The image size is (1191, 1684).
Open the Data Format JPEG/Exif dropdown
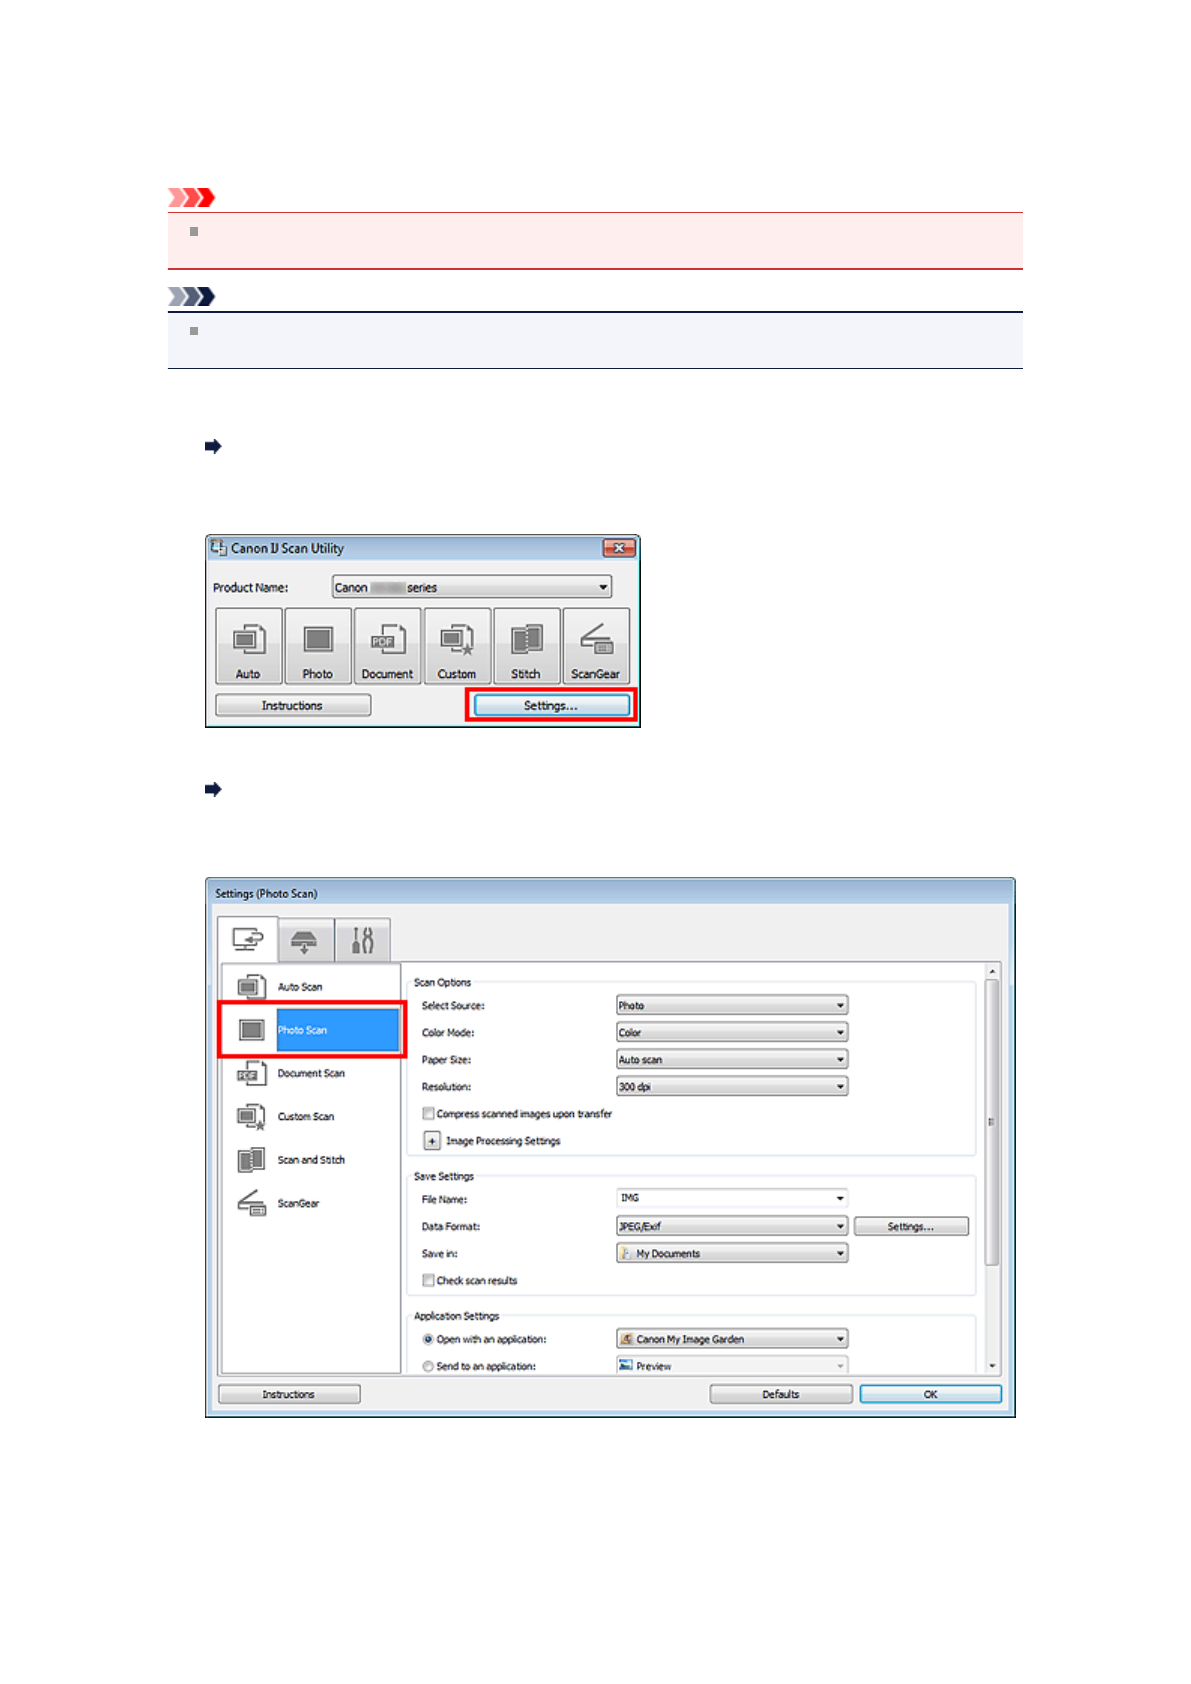click(732, 1226)
